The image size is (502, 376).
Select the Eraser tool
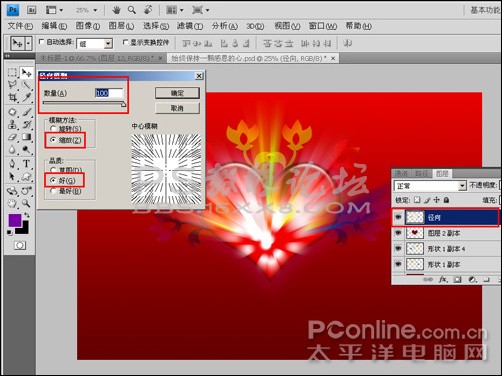point(12,137)
